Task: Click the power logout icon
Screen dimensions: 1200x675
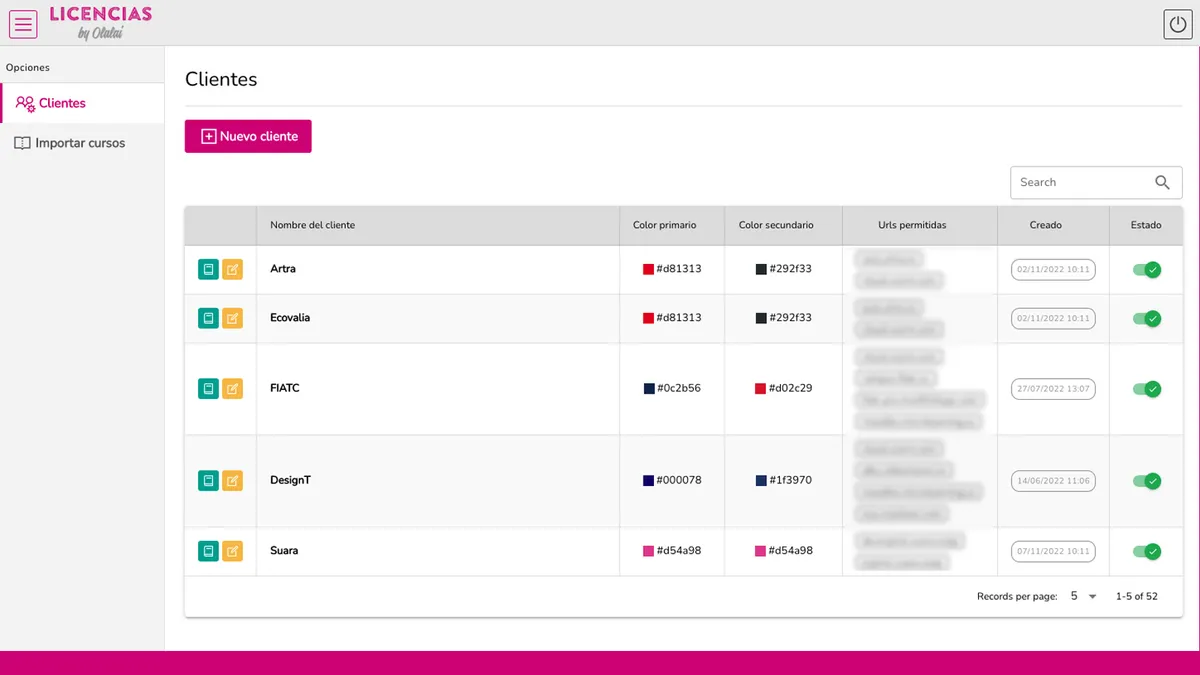Action: [x=1177, y=24]
